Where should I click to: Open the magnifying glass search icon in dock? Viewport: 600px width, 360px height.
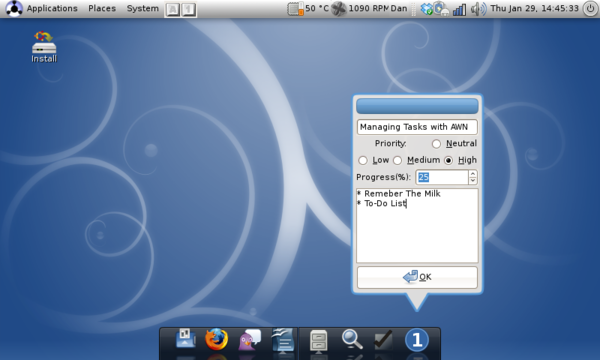[x=352, y=339]
